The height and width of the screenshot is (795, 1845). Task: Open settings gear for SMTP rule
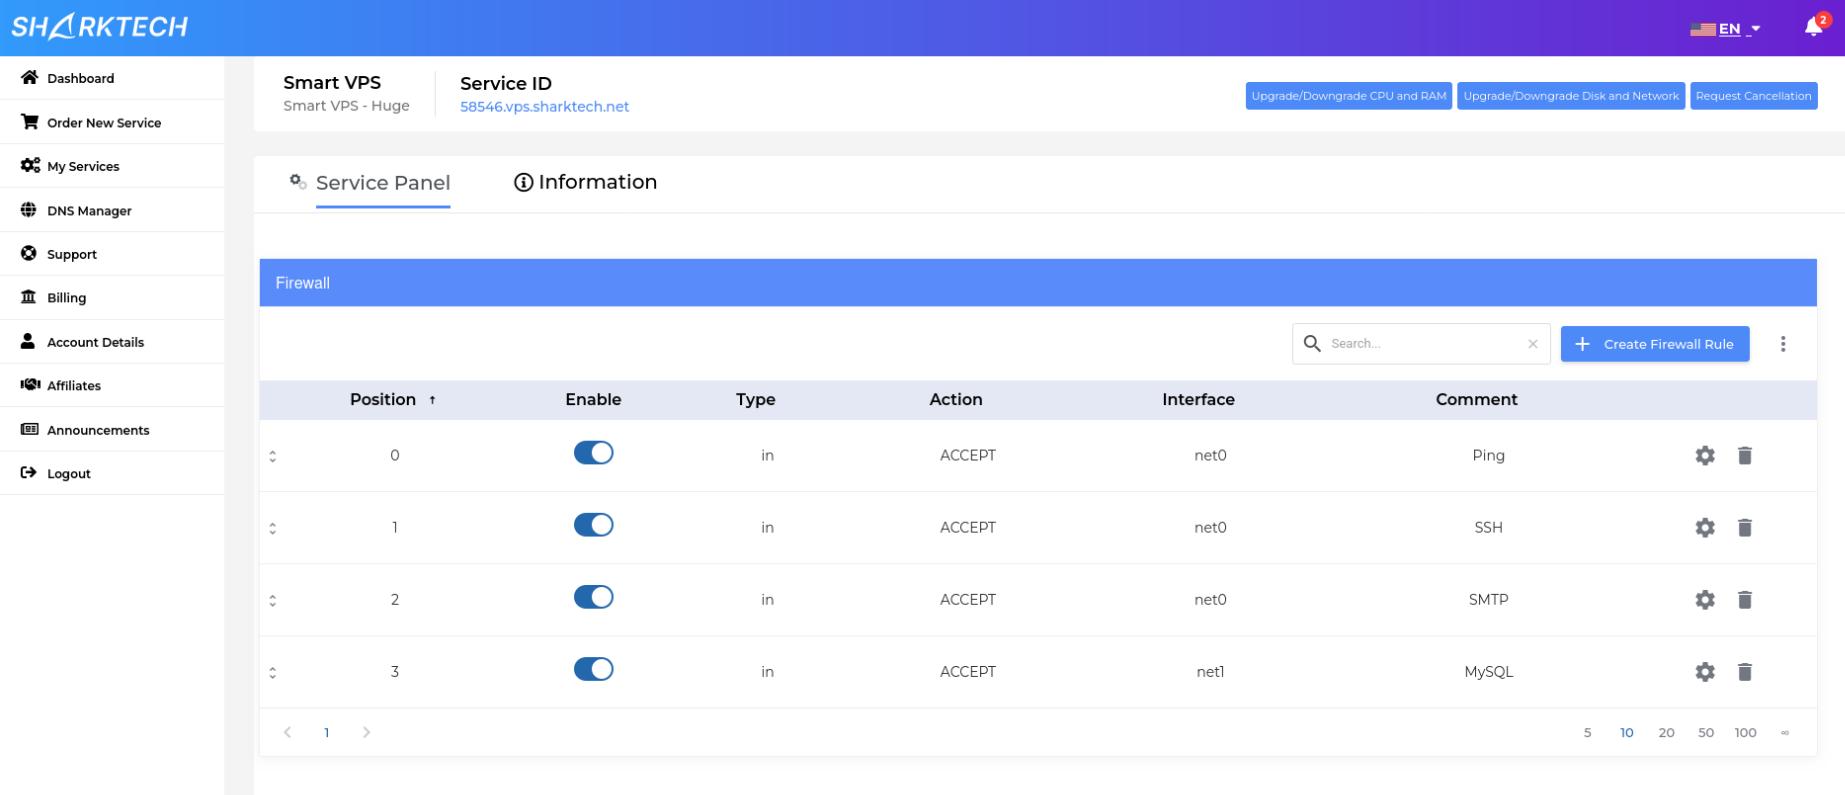1705,600
